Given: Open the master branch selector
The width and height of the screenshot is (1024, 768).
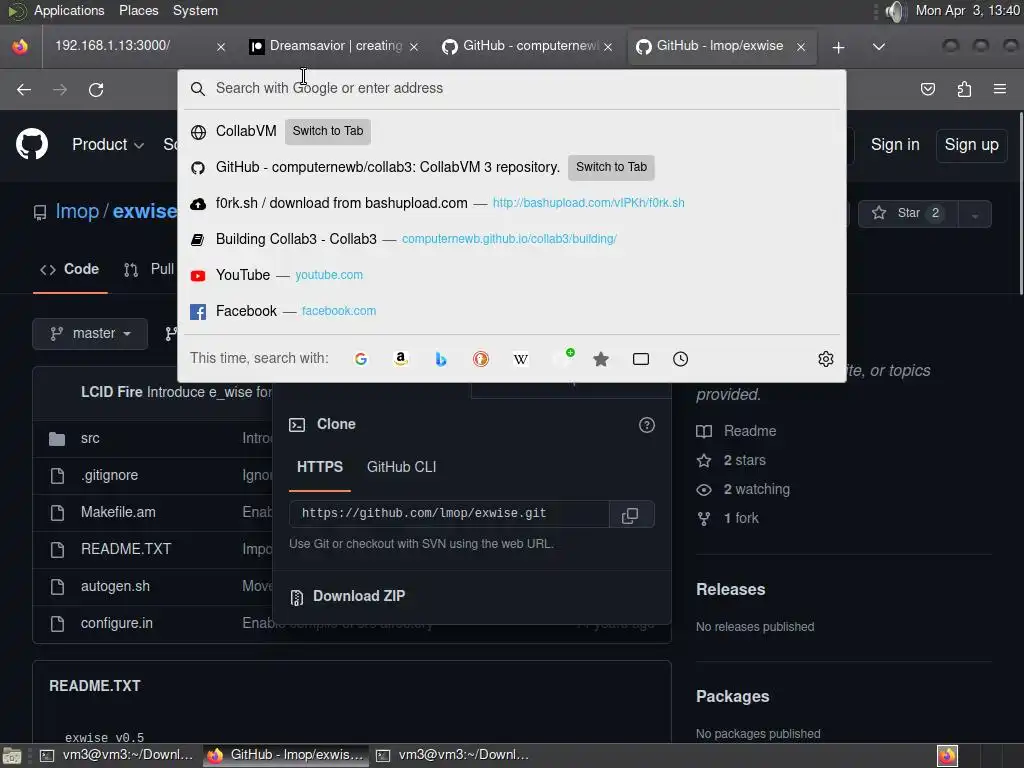Looking at the screenshot, I should pos(90,333).
